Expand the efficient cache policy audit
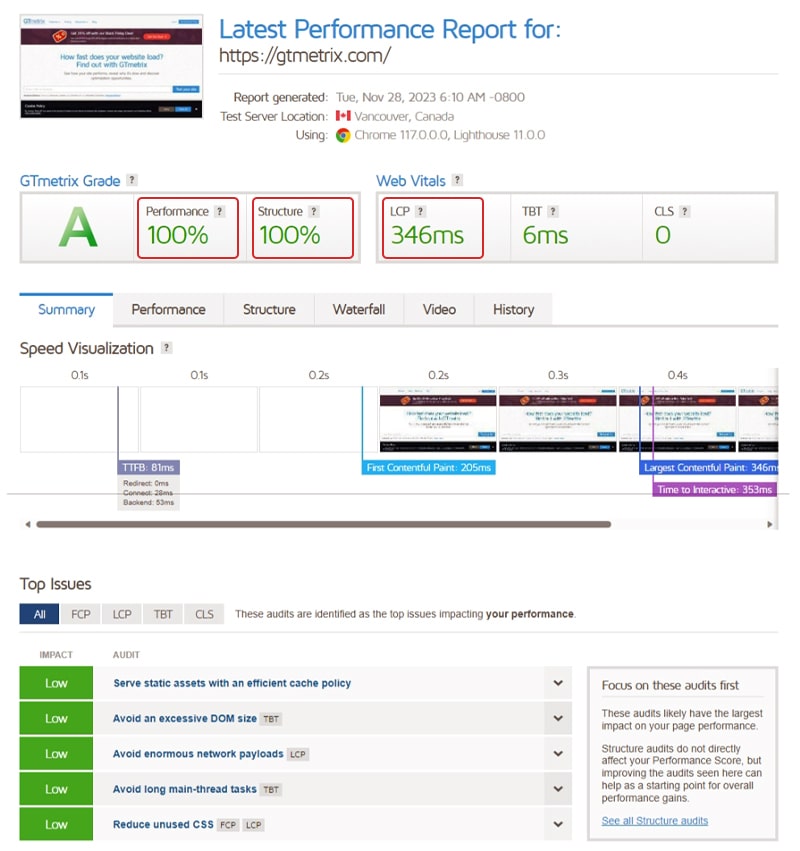Viewport: 800px width, 851px height. coord(558,683)
